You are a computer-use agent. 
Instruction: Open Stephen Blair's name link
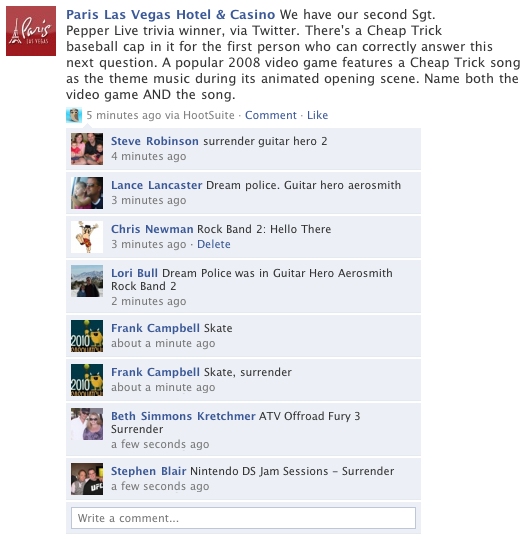tap(148, 471)
